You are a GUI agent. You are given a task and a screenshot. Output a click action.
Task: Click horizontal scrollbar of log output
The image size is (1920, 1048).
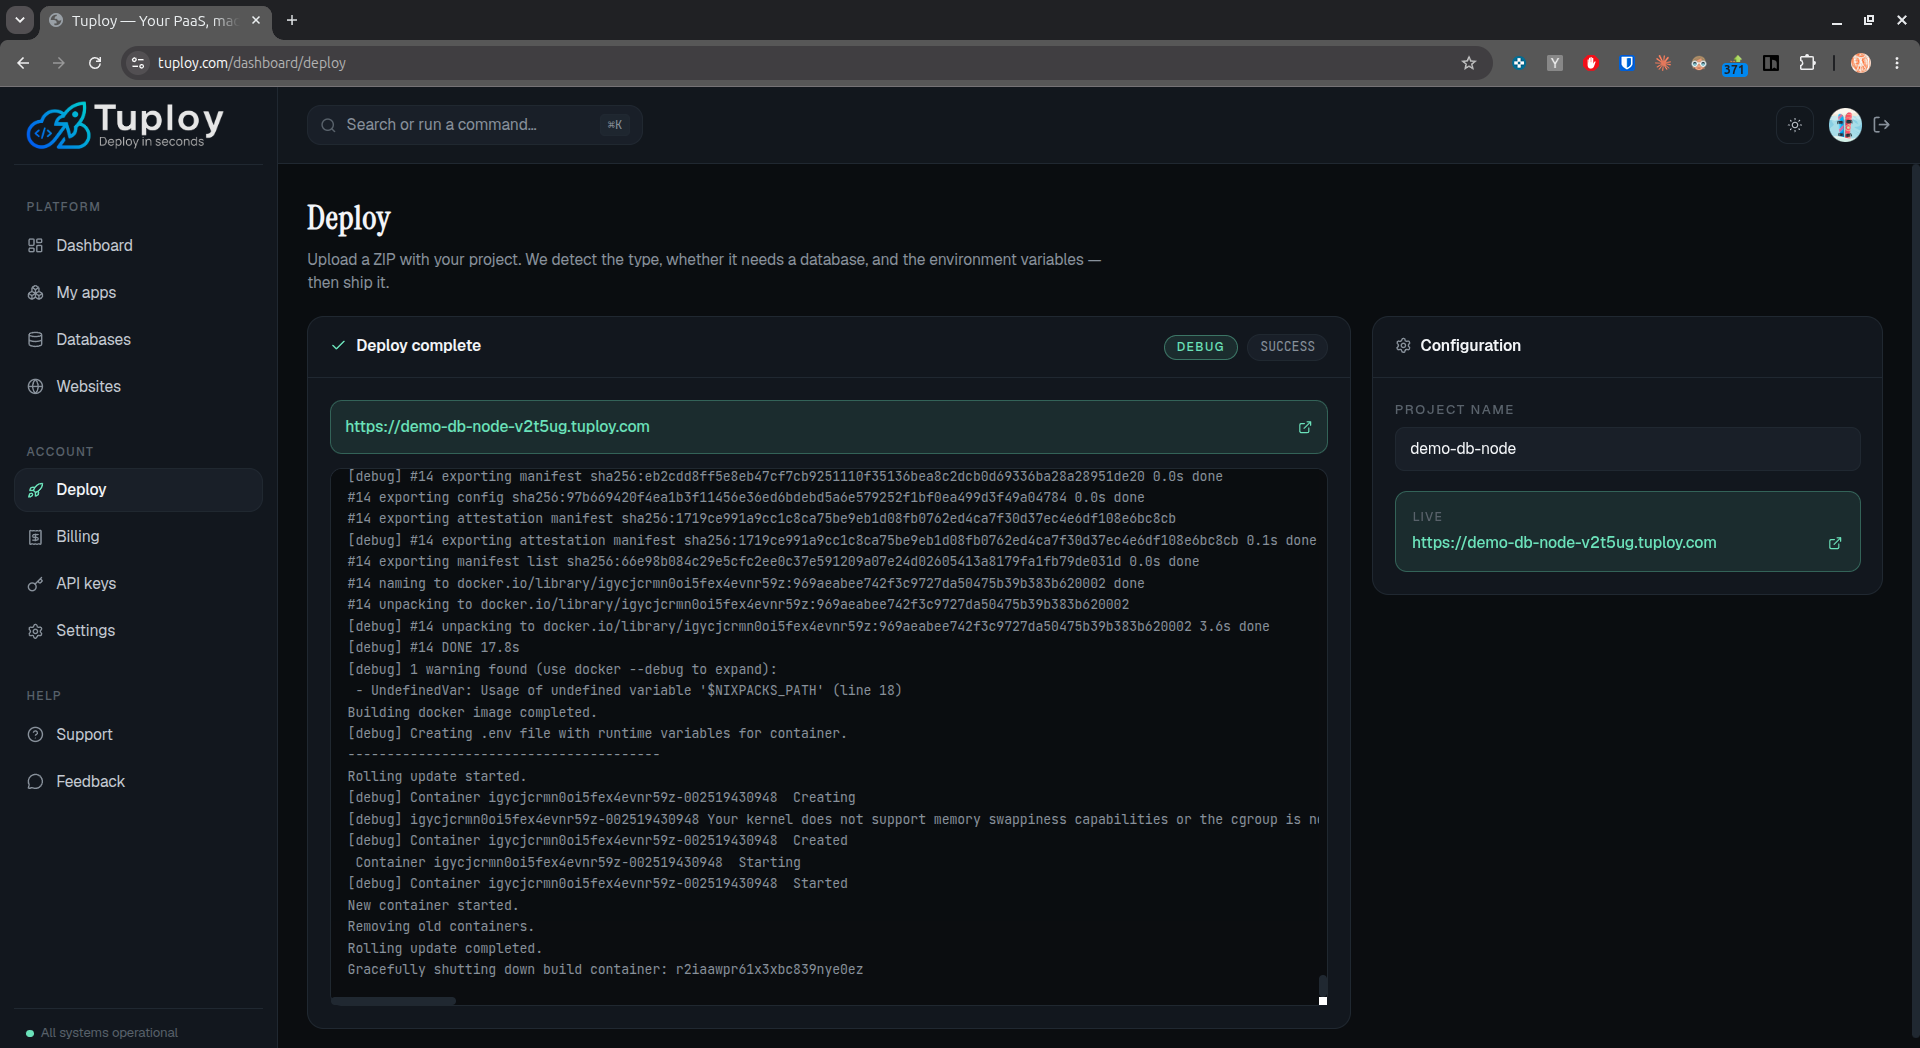coord(394,1001)
